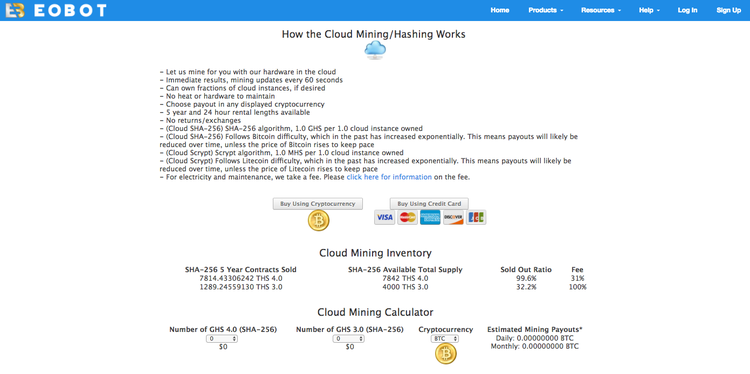Image resolution: width=750 pixels, height=374 pixels.
Task: Click the 31% fee value
Action: coord(577,278)
